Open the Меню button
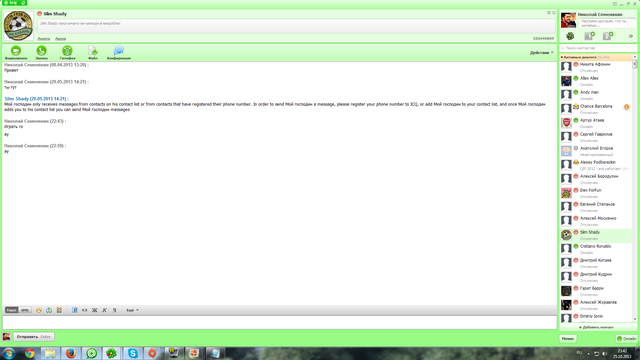This screenshot has width=640, height=360. click(568, 338)
